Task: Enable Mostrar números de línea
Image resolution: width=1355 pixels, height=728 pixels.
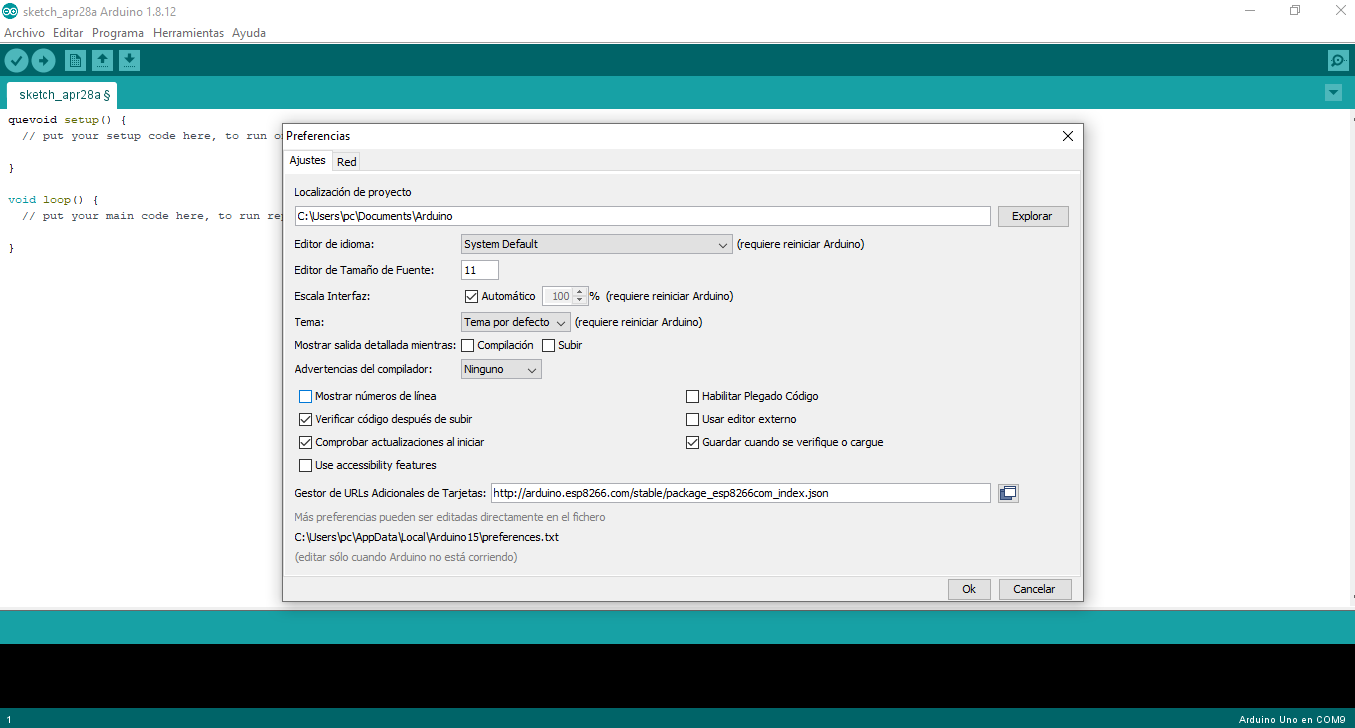Action: click(x=306, y=396)
